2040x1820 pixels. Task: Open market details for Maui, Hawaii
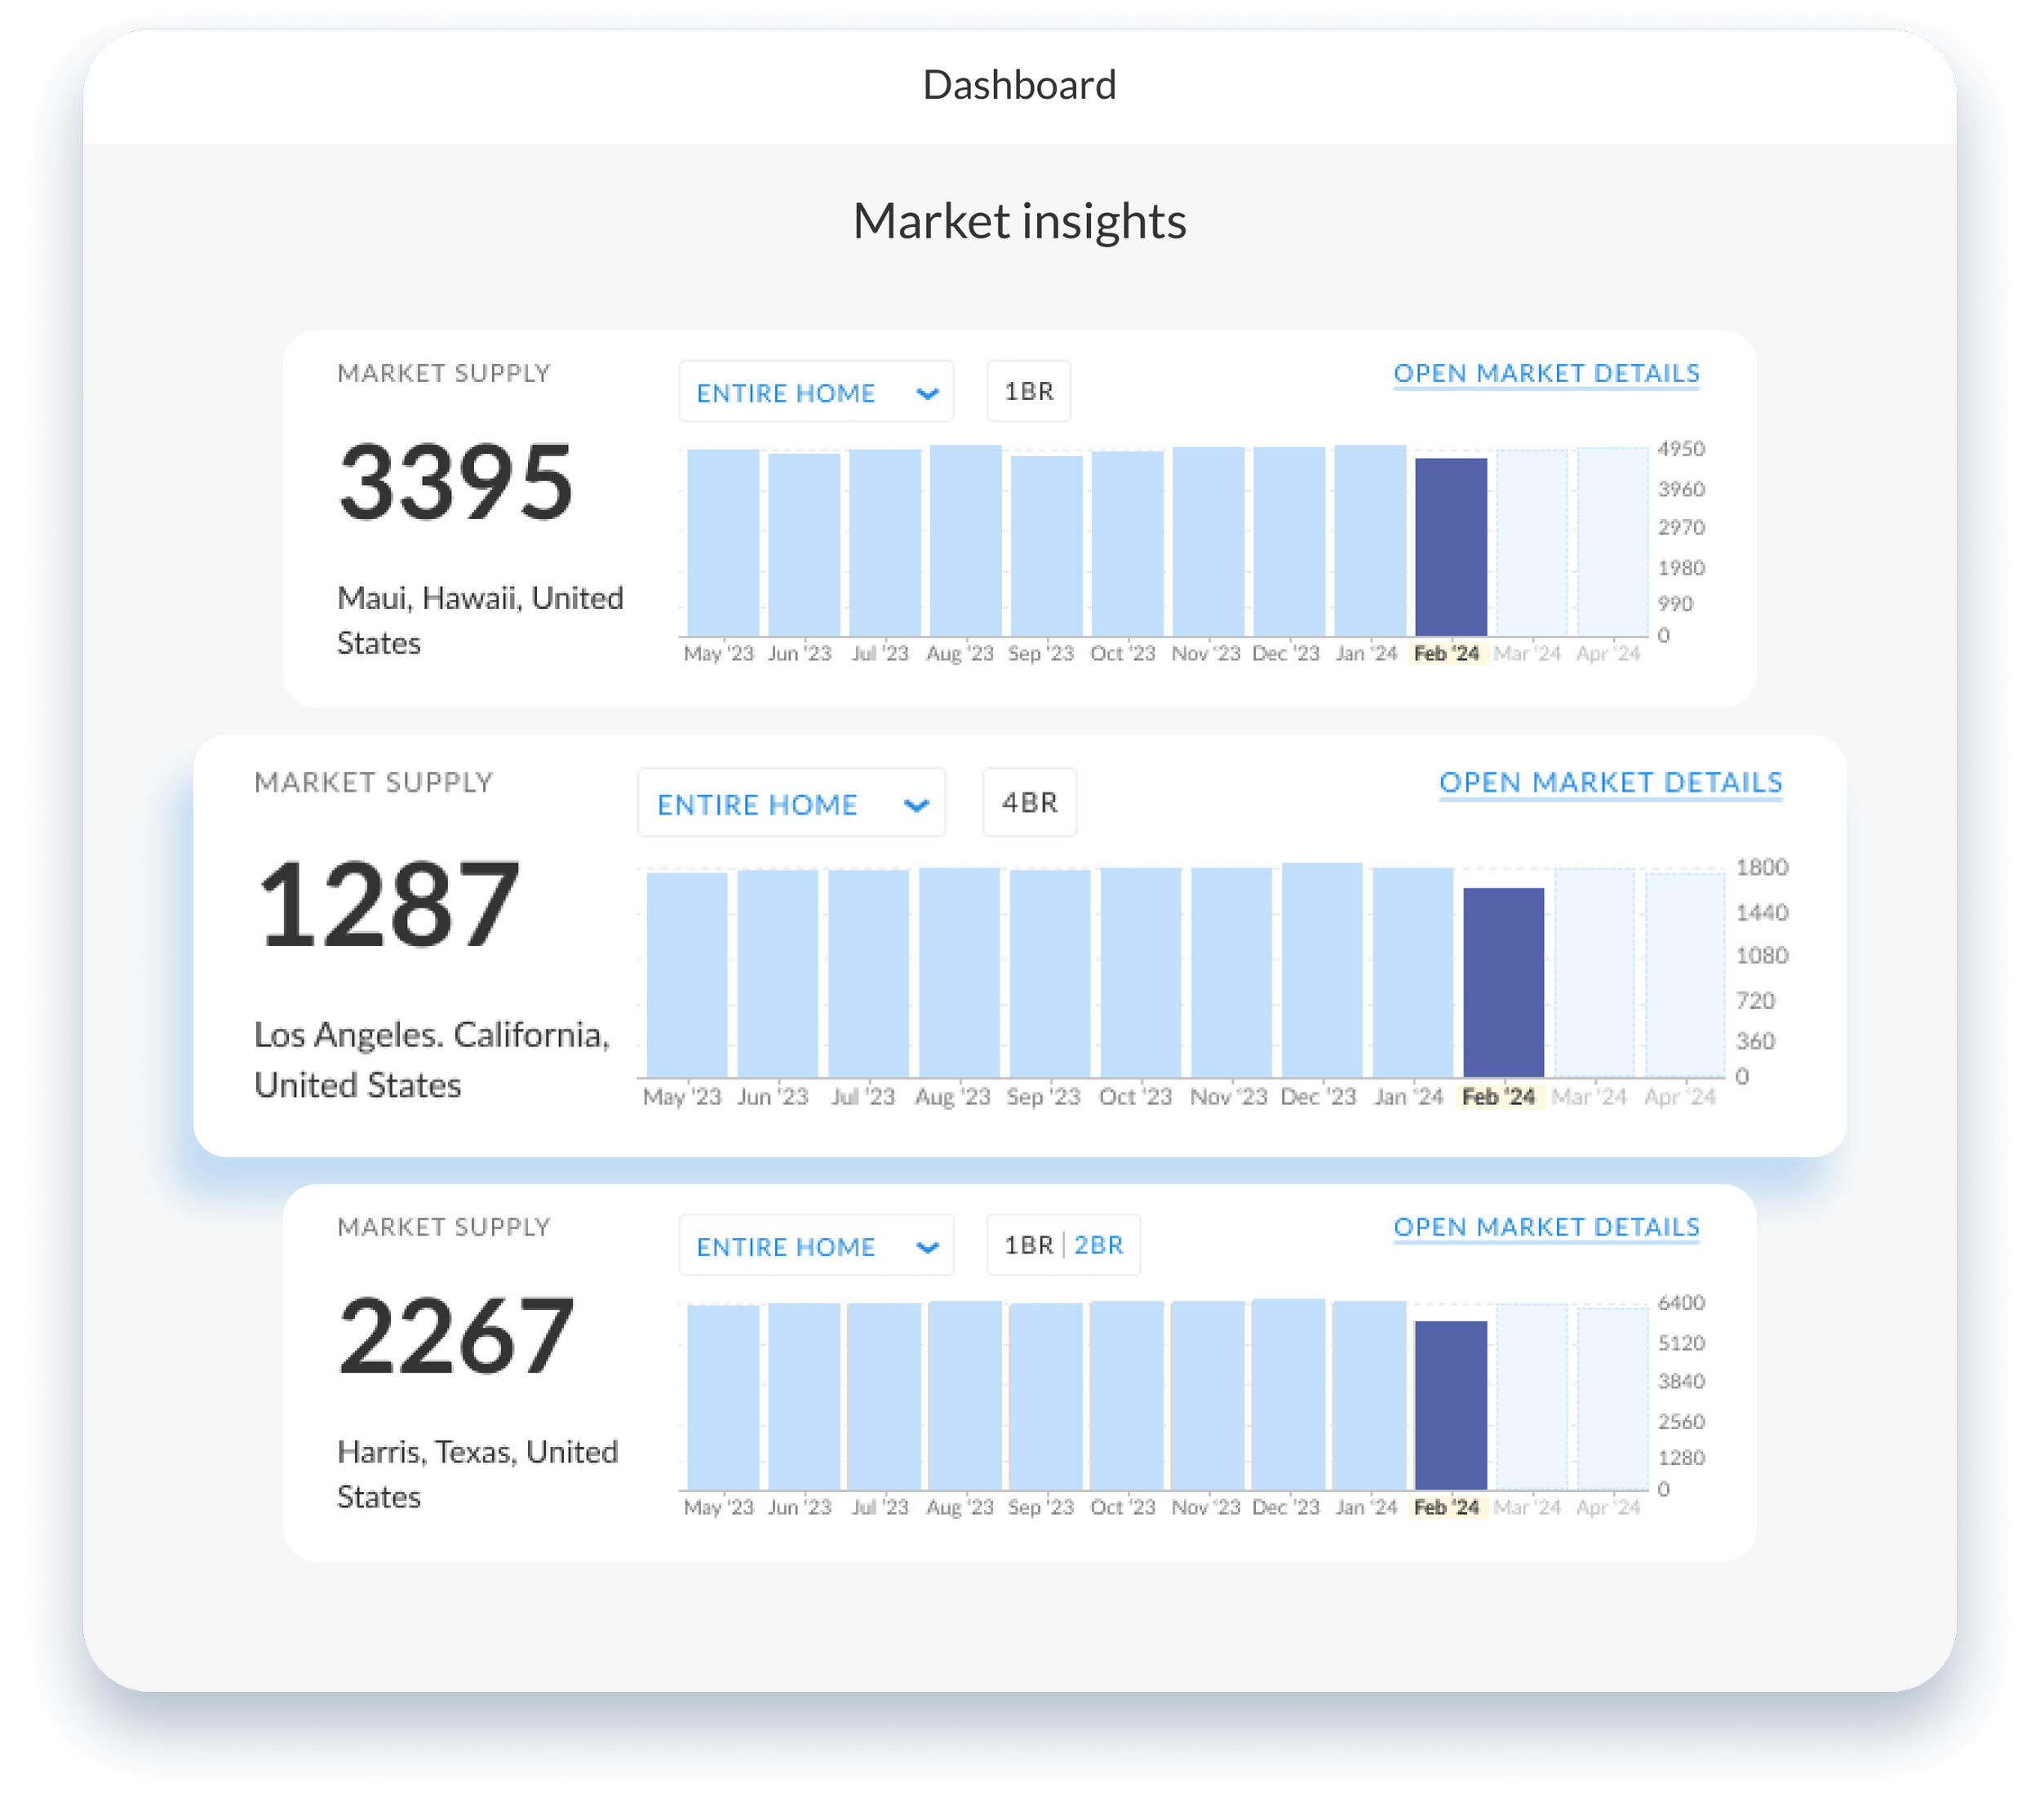(x=1546, y=374)
